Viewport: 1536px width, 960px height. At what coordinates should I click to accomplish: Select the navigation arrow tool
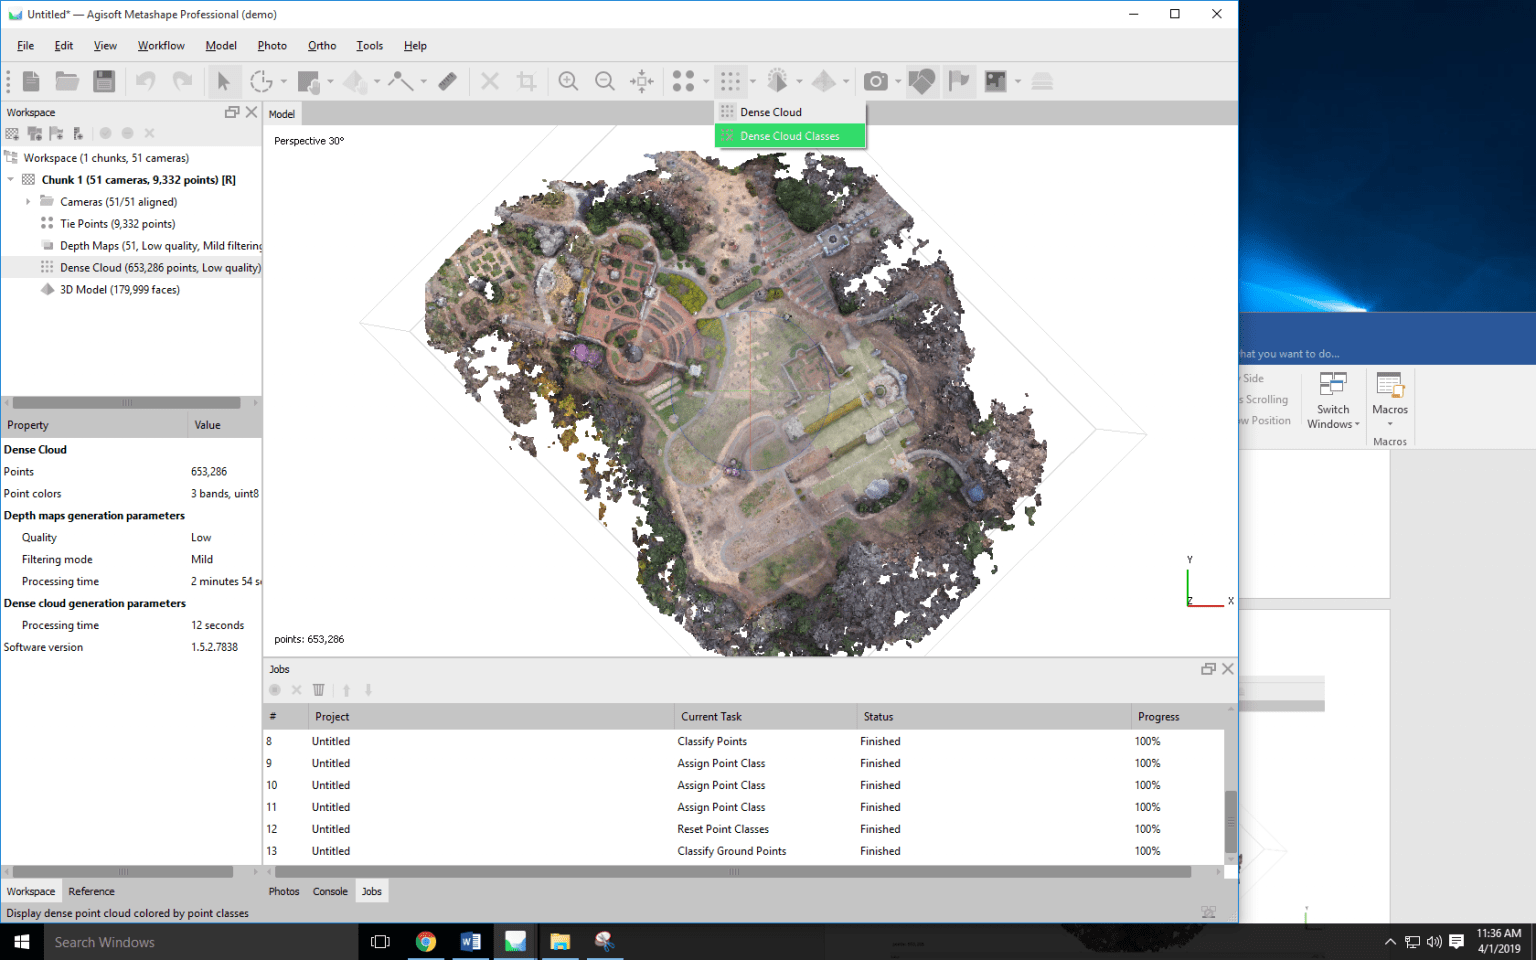(224, 81)
